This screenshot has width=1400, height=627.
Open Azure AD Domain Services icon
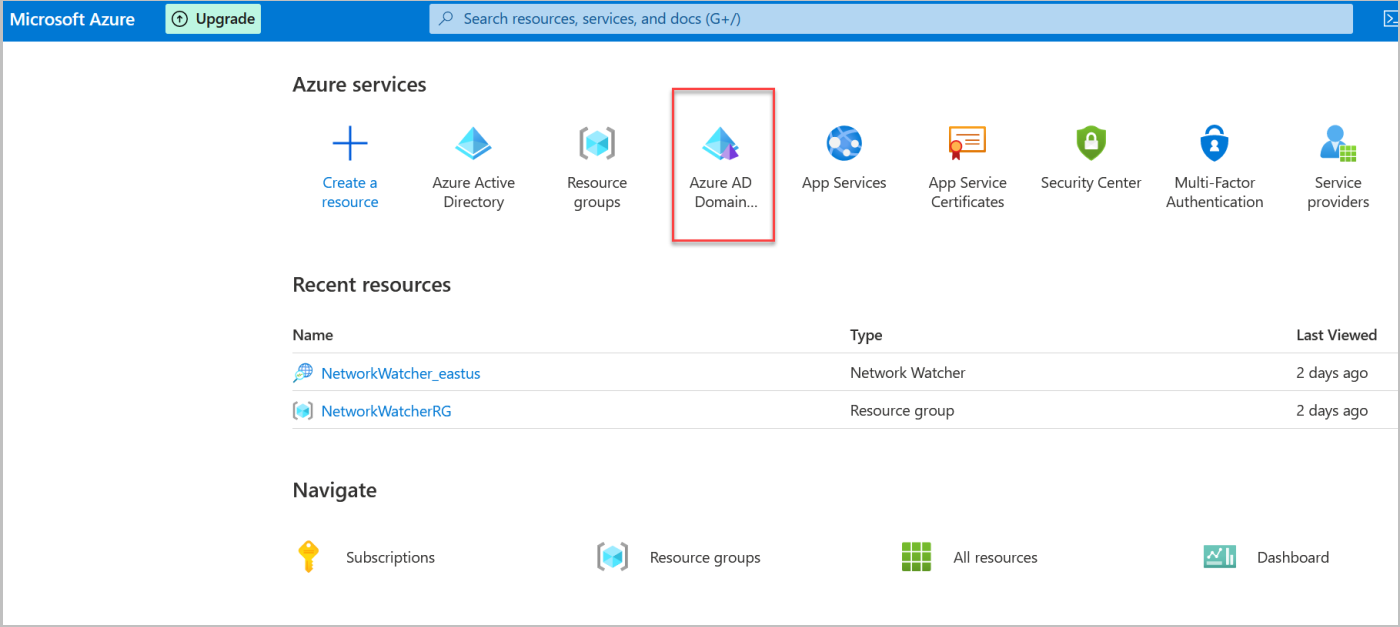tap(721, 144)
